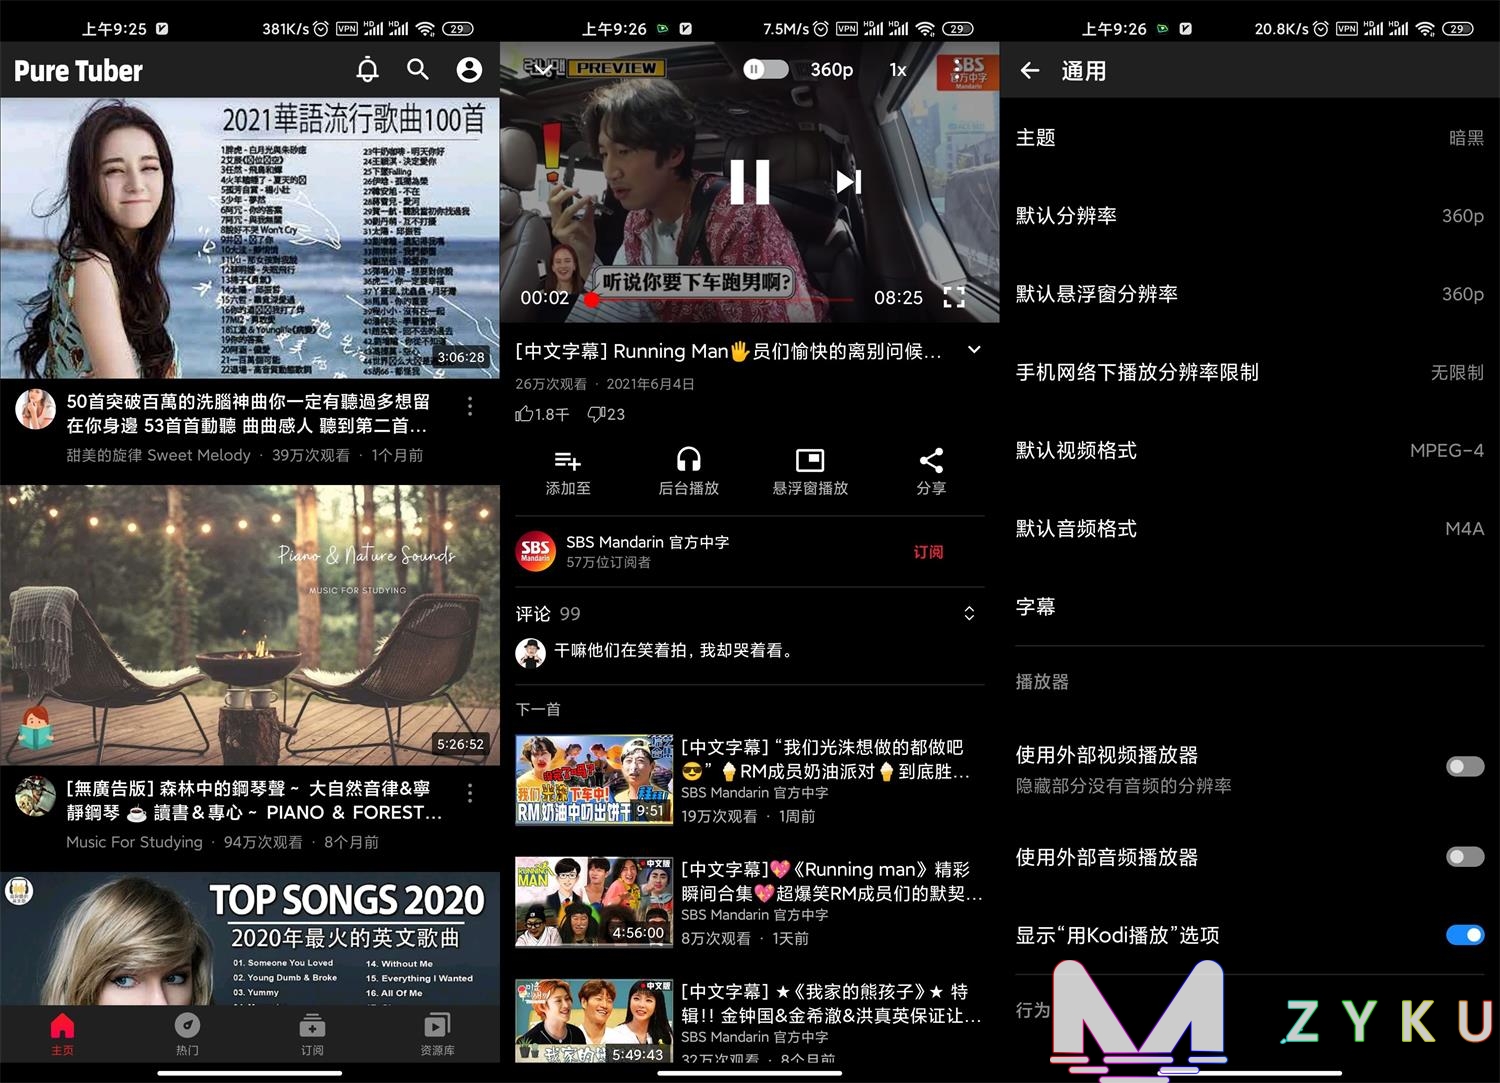Open 甜美的旋律 Sweet Melody channel avatar
This screenshot has width=1500, height=1083.
coord(35,409)
